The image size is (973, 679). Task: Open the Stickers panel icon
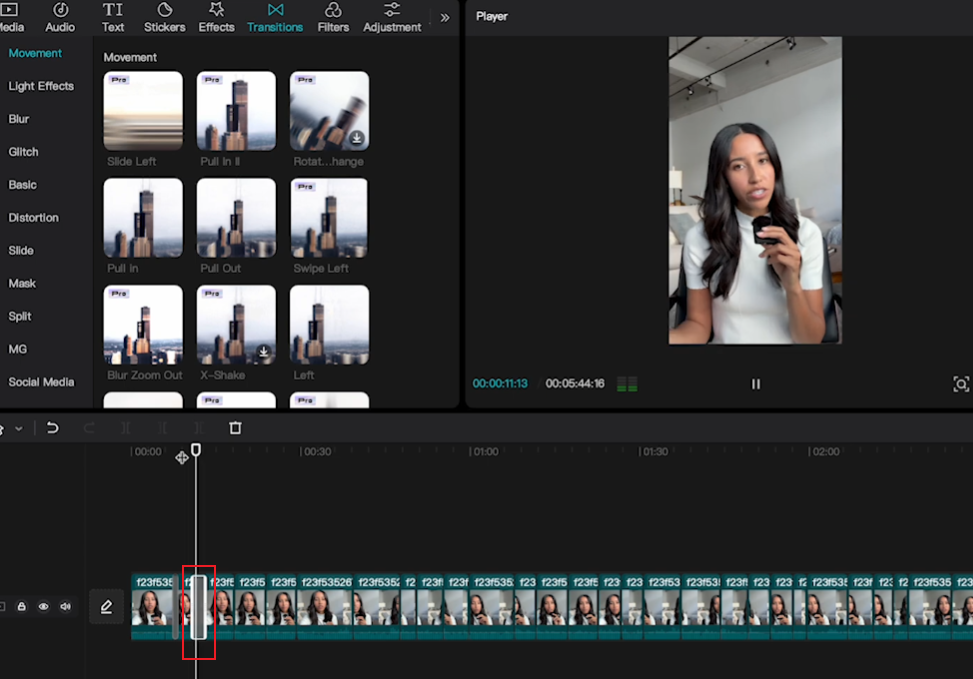[164, 10]
